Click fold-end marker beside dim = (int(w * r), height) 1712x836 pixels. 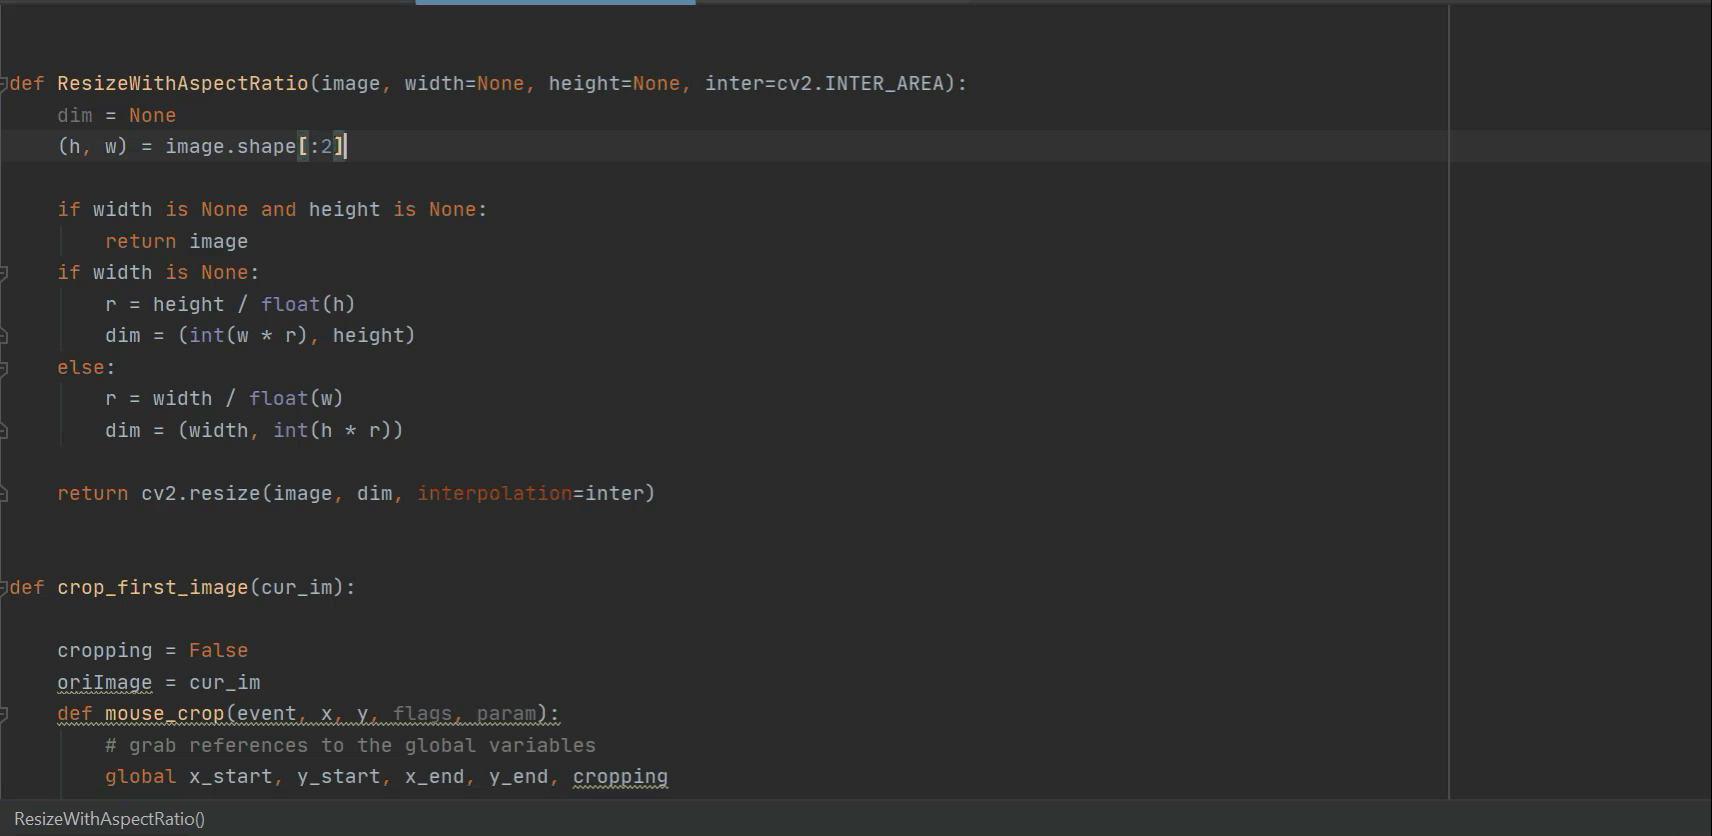(4, 336)
